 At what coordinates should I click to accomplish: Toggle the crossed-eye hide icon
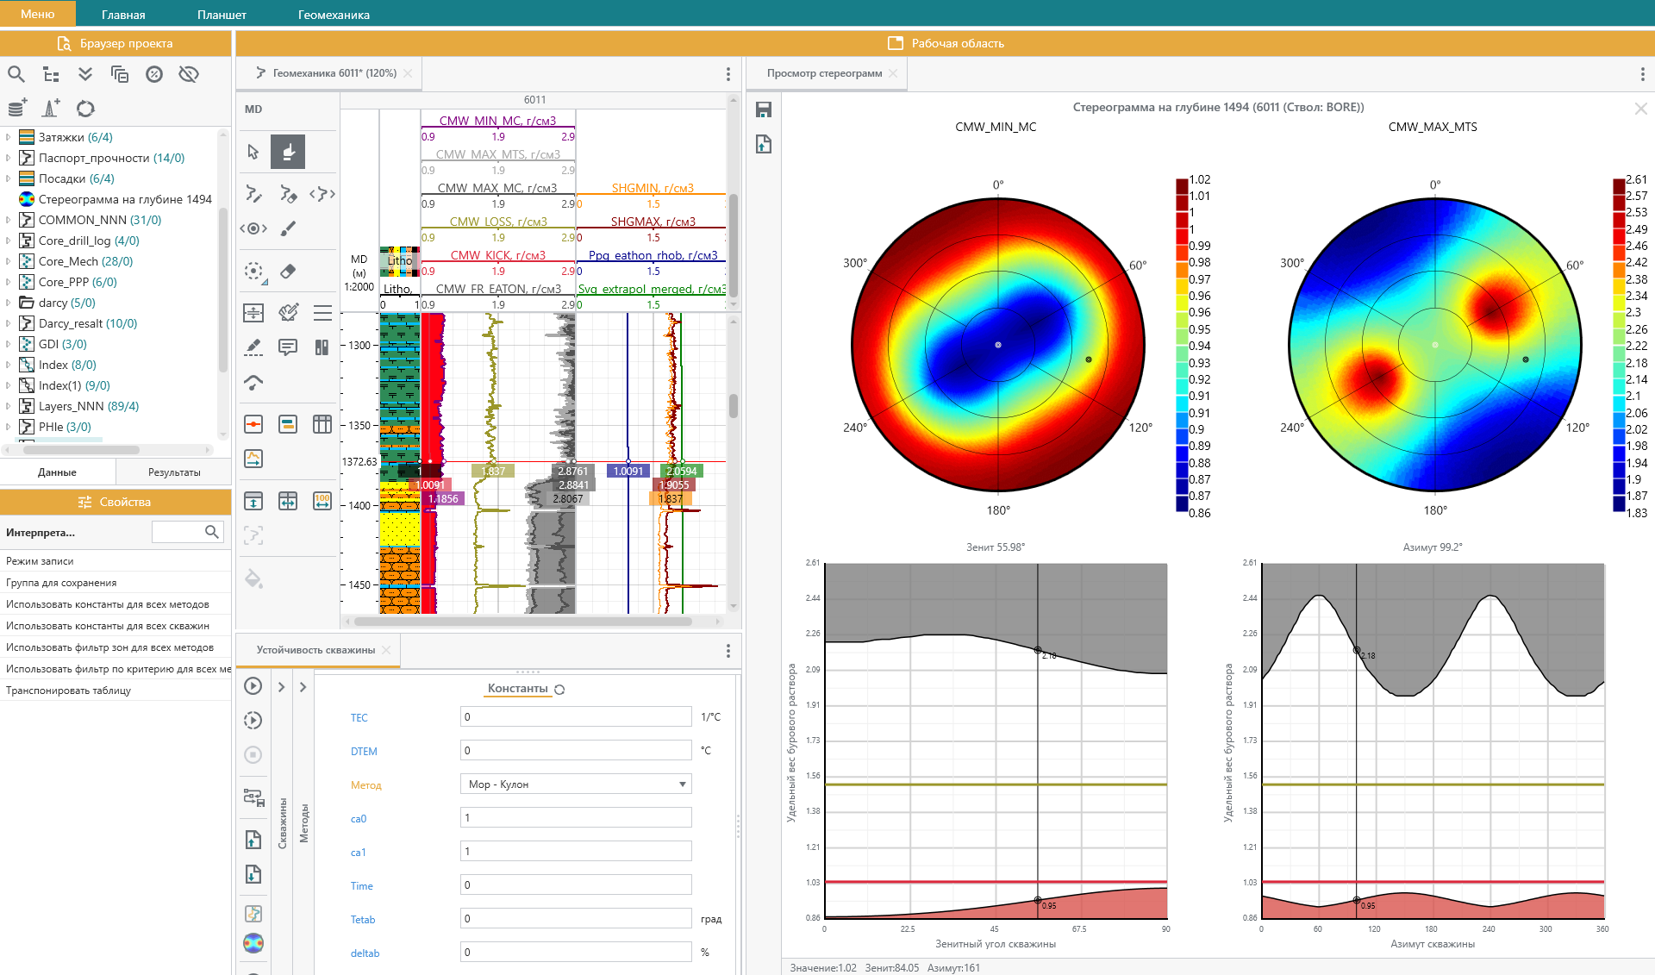(189, 74)
